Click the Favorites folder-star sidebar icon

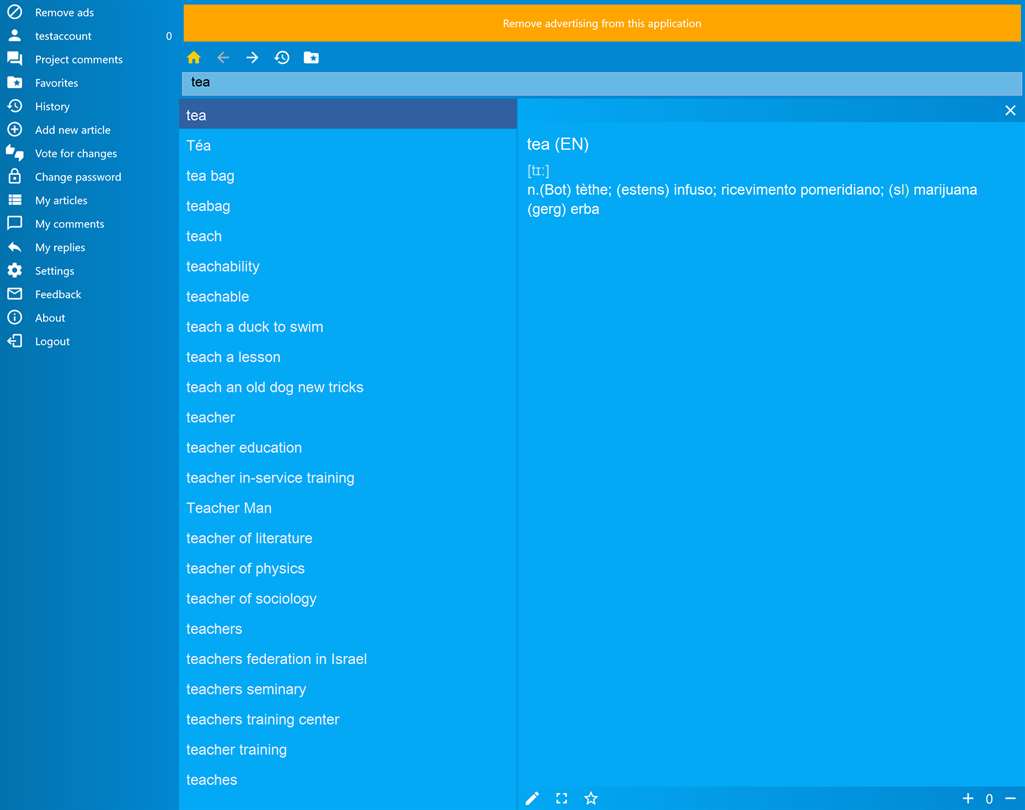click(14, 82)
